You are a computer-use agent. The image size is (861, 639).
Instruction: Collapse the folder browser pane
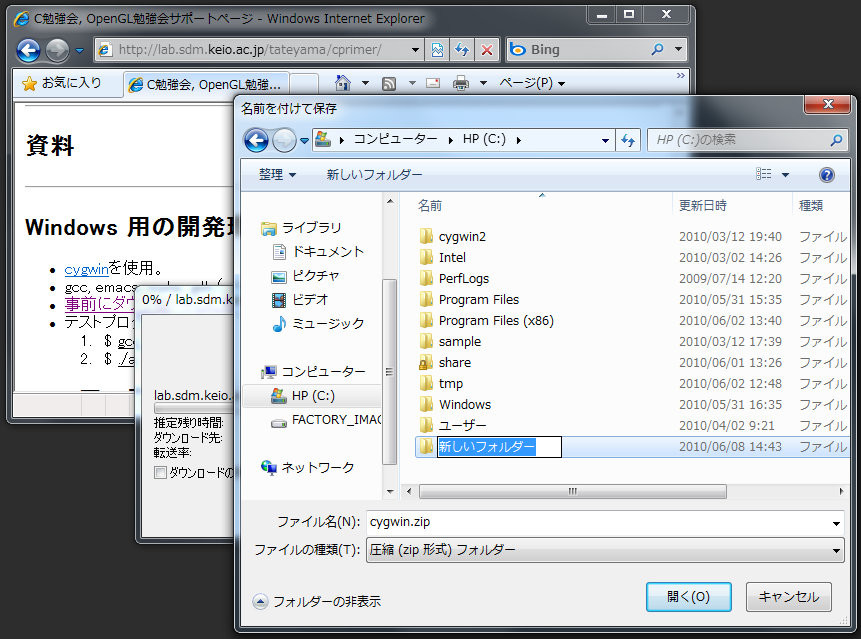(261, 601)
